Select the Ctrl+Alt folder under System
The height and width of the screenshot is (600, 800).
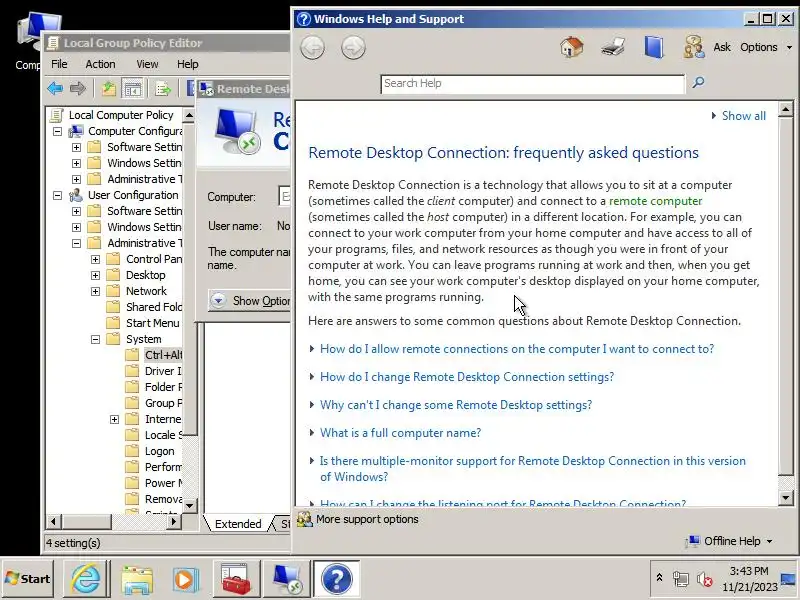(163, 355)
